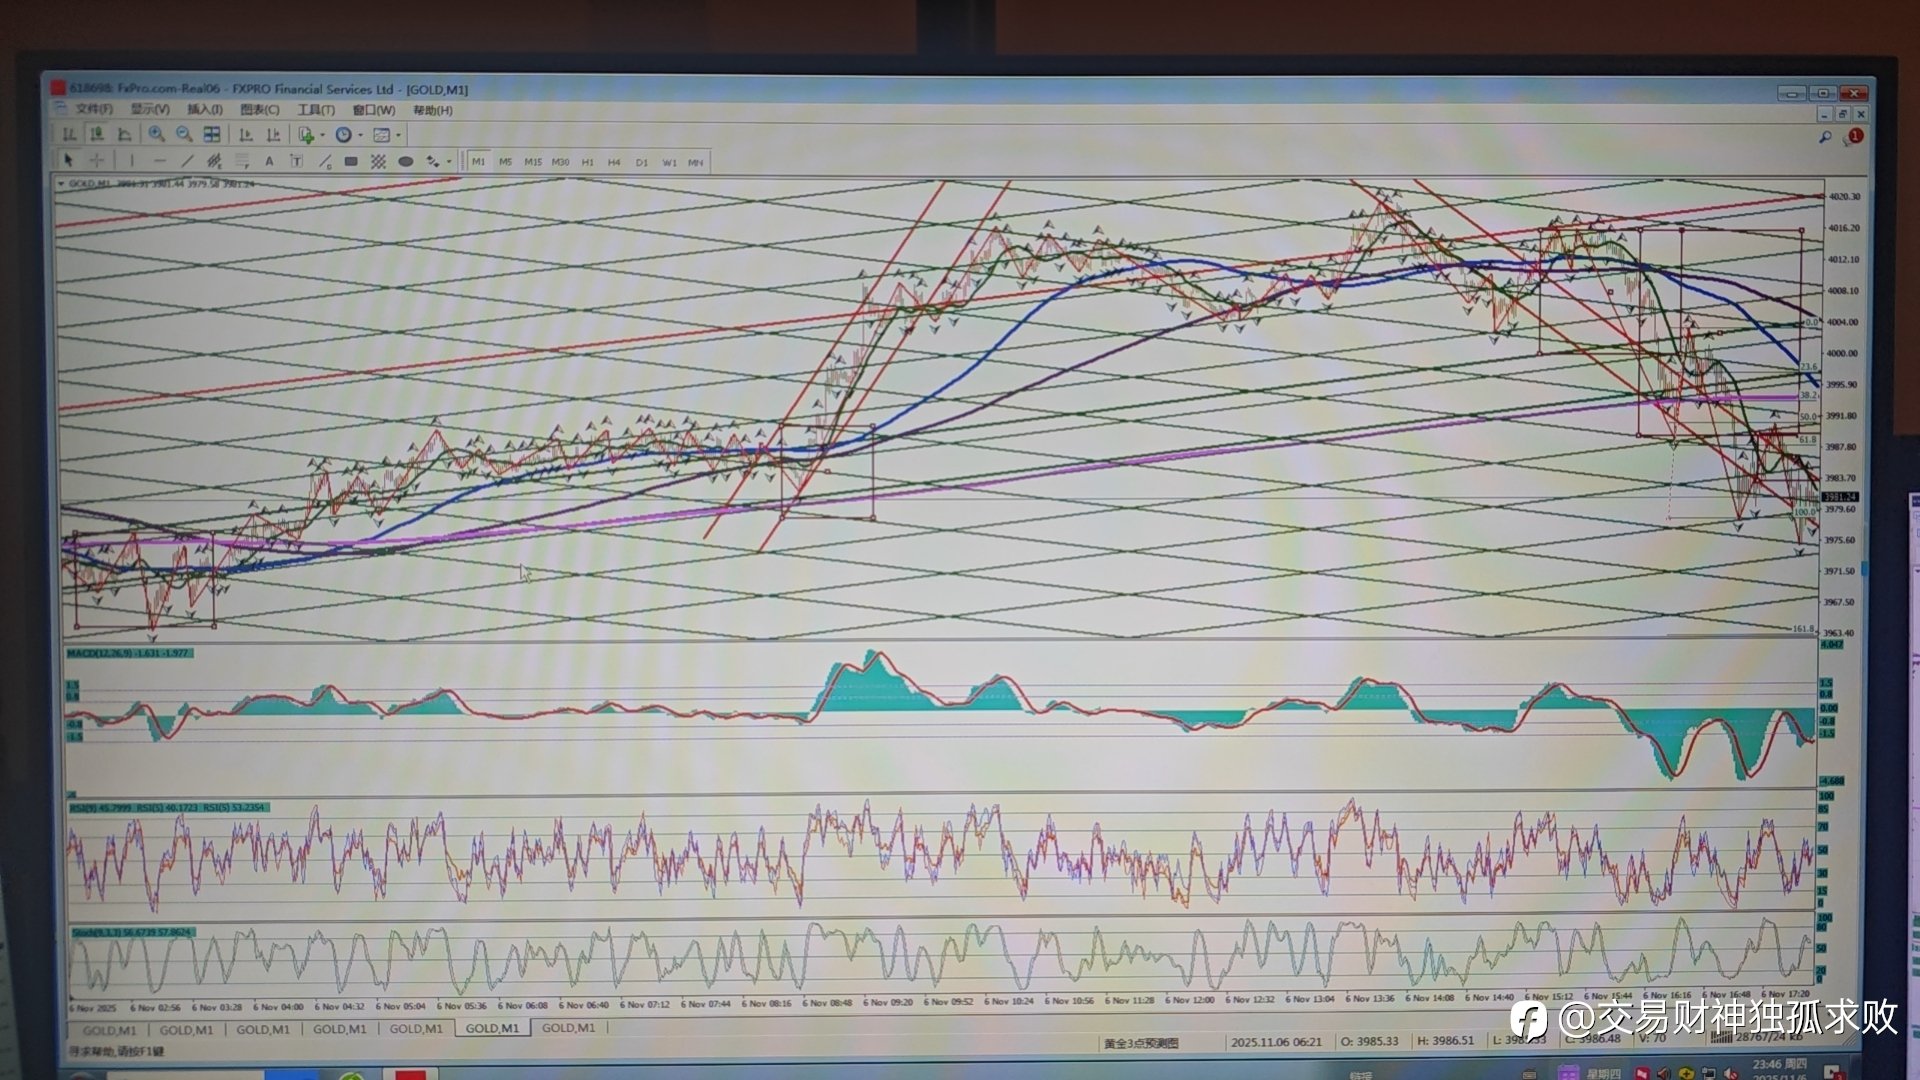Select the trendline drawing tool
This screenshot has width=1920, height=1080.
(187, 161)
